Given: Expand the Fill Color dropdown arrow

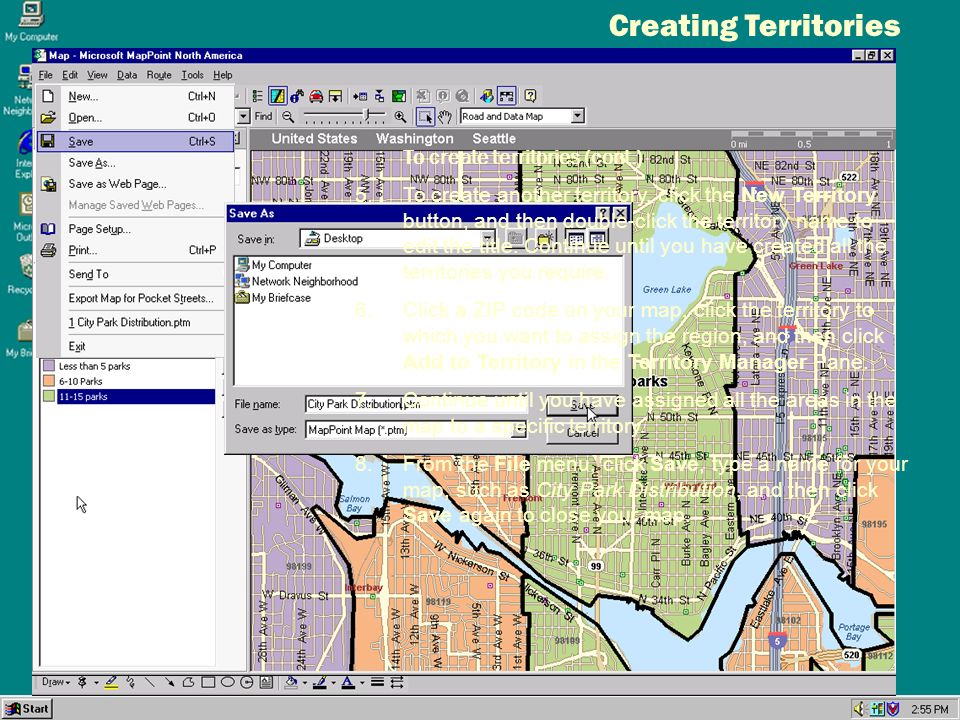Looking at the screenshot, I should (304, 683).
